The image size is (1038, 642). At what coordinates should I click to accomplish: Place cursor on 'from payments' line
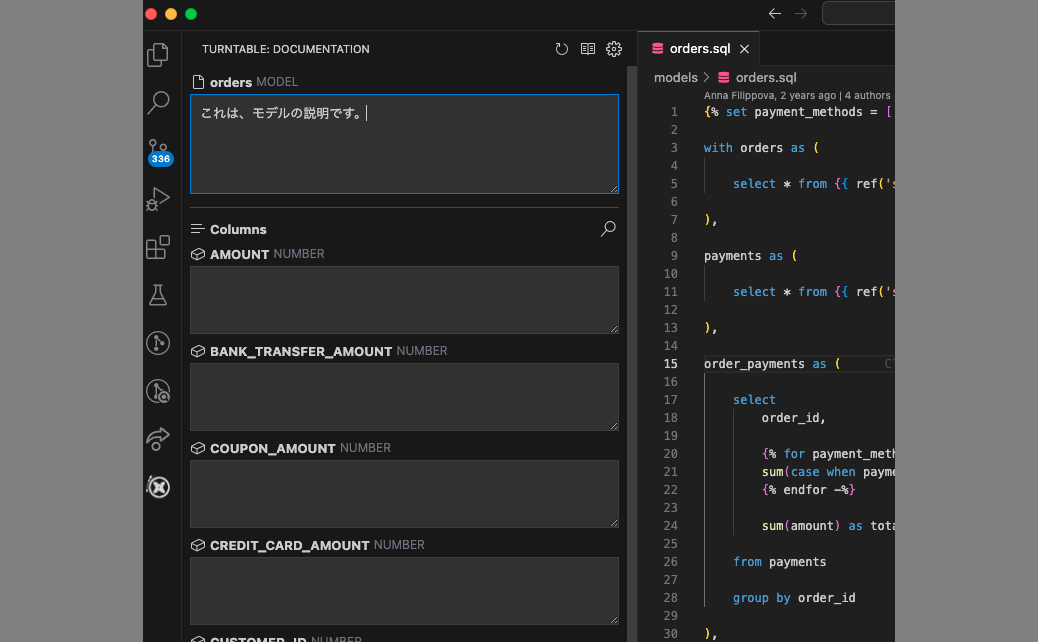pyautogui.click(x=779, y=562)
